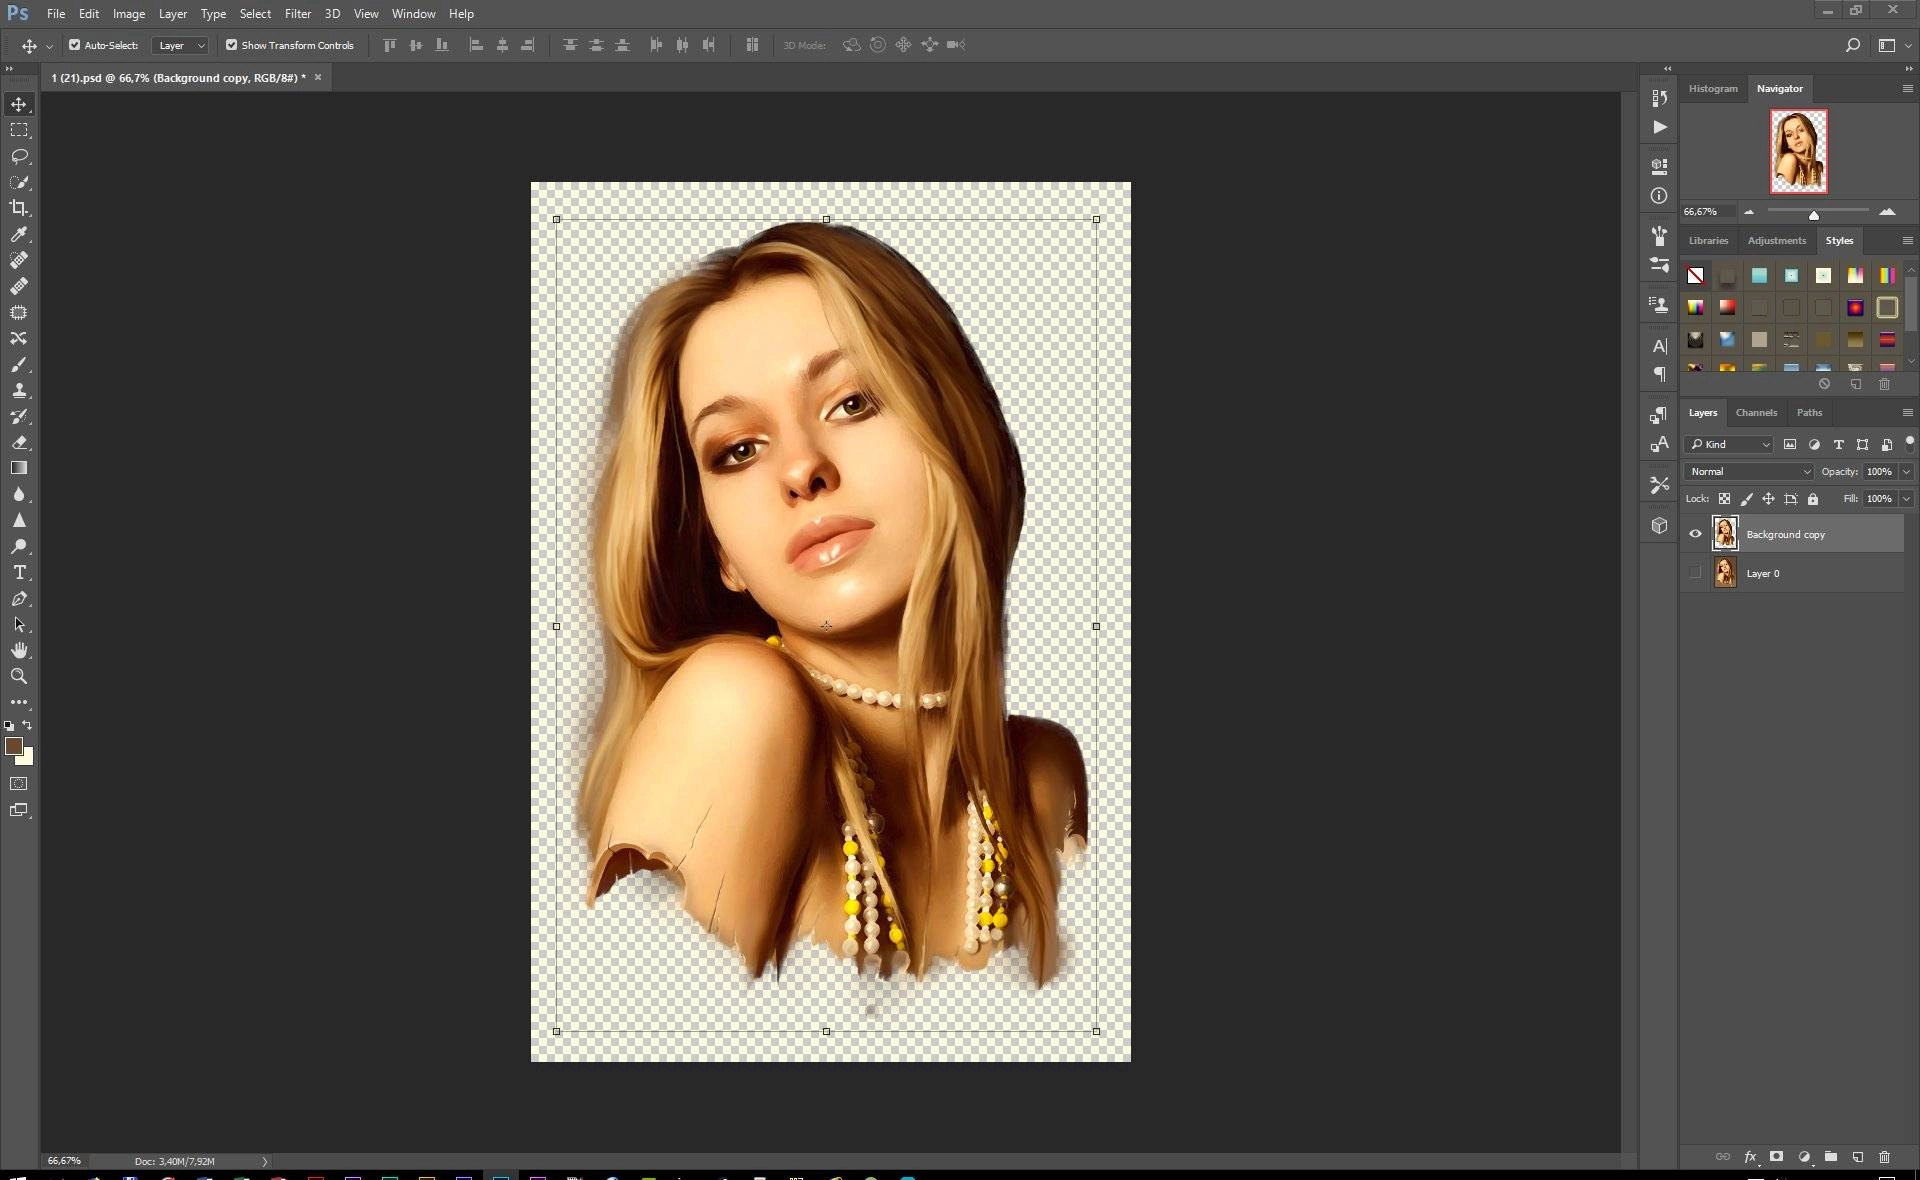
Task: Create a new group folder
Action: pyautogui.click(x=1831, y=1157)
